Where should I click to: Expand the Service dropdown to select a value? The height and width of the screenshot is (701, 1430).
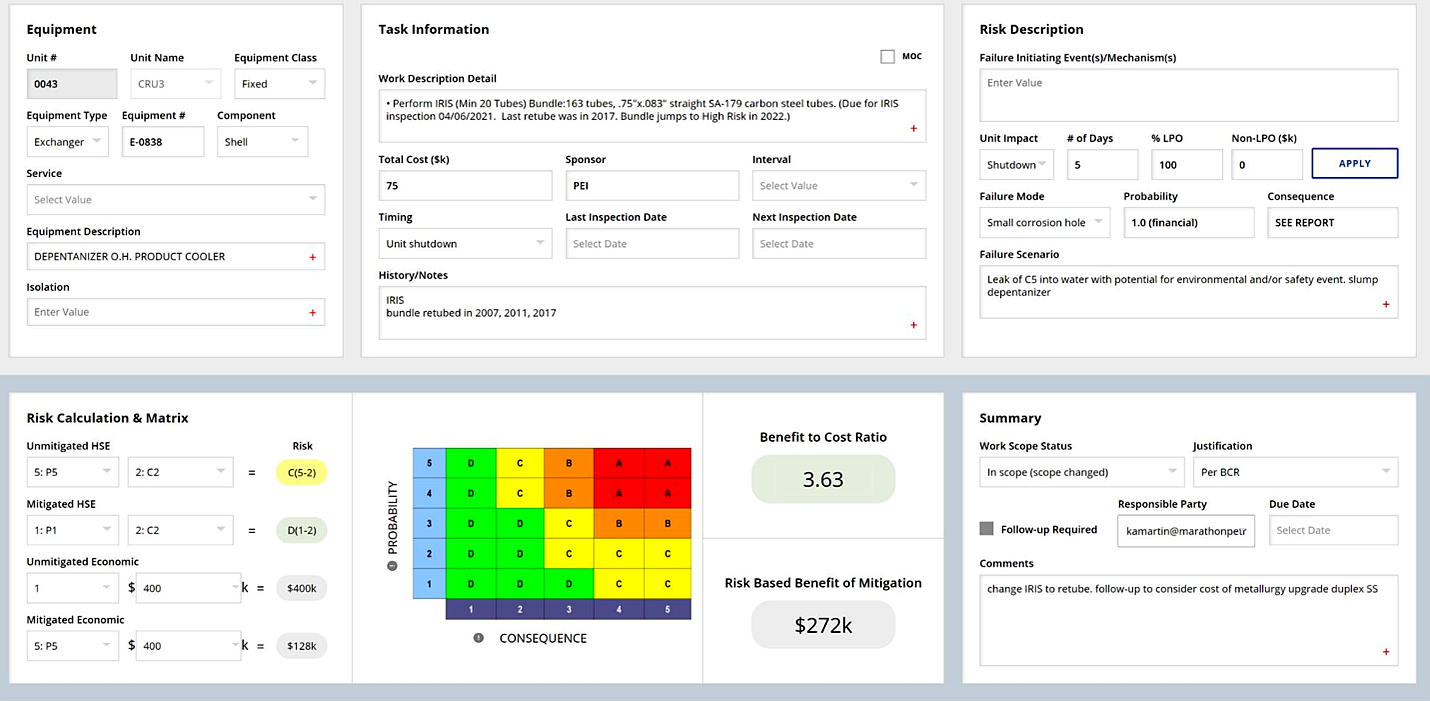tap(176, 199)
